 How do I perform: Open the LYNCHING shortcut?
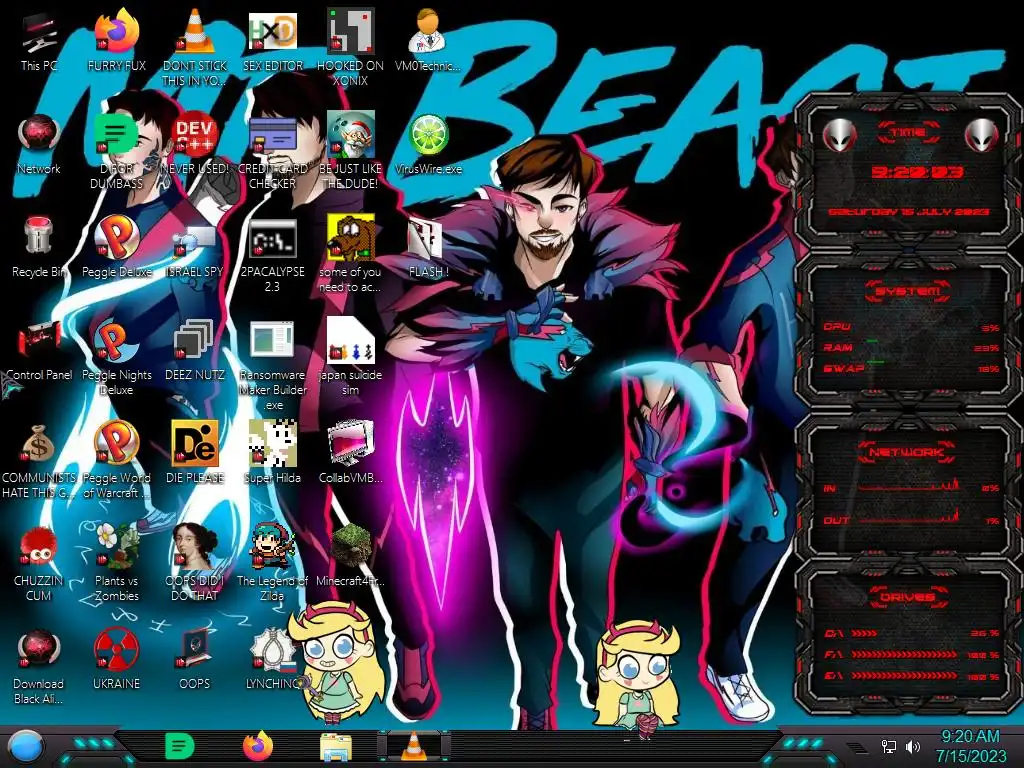(273, 660)
